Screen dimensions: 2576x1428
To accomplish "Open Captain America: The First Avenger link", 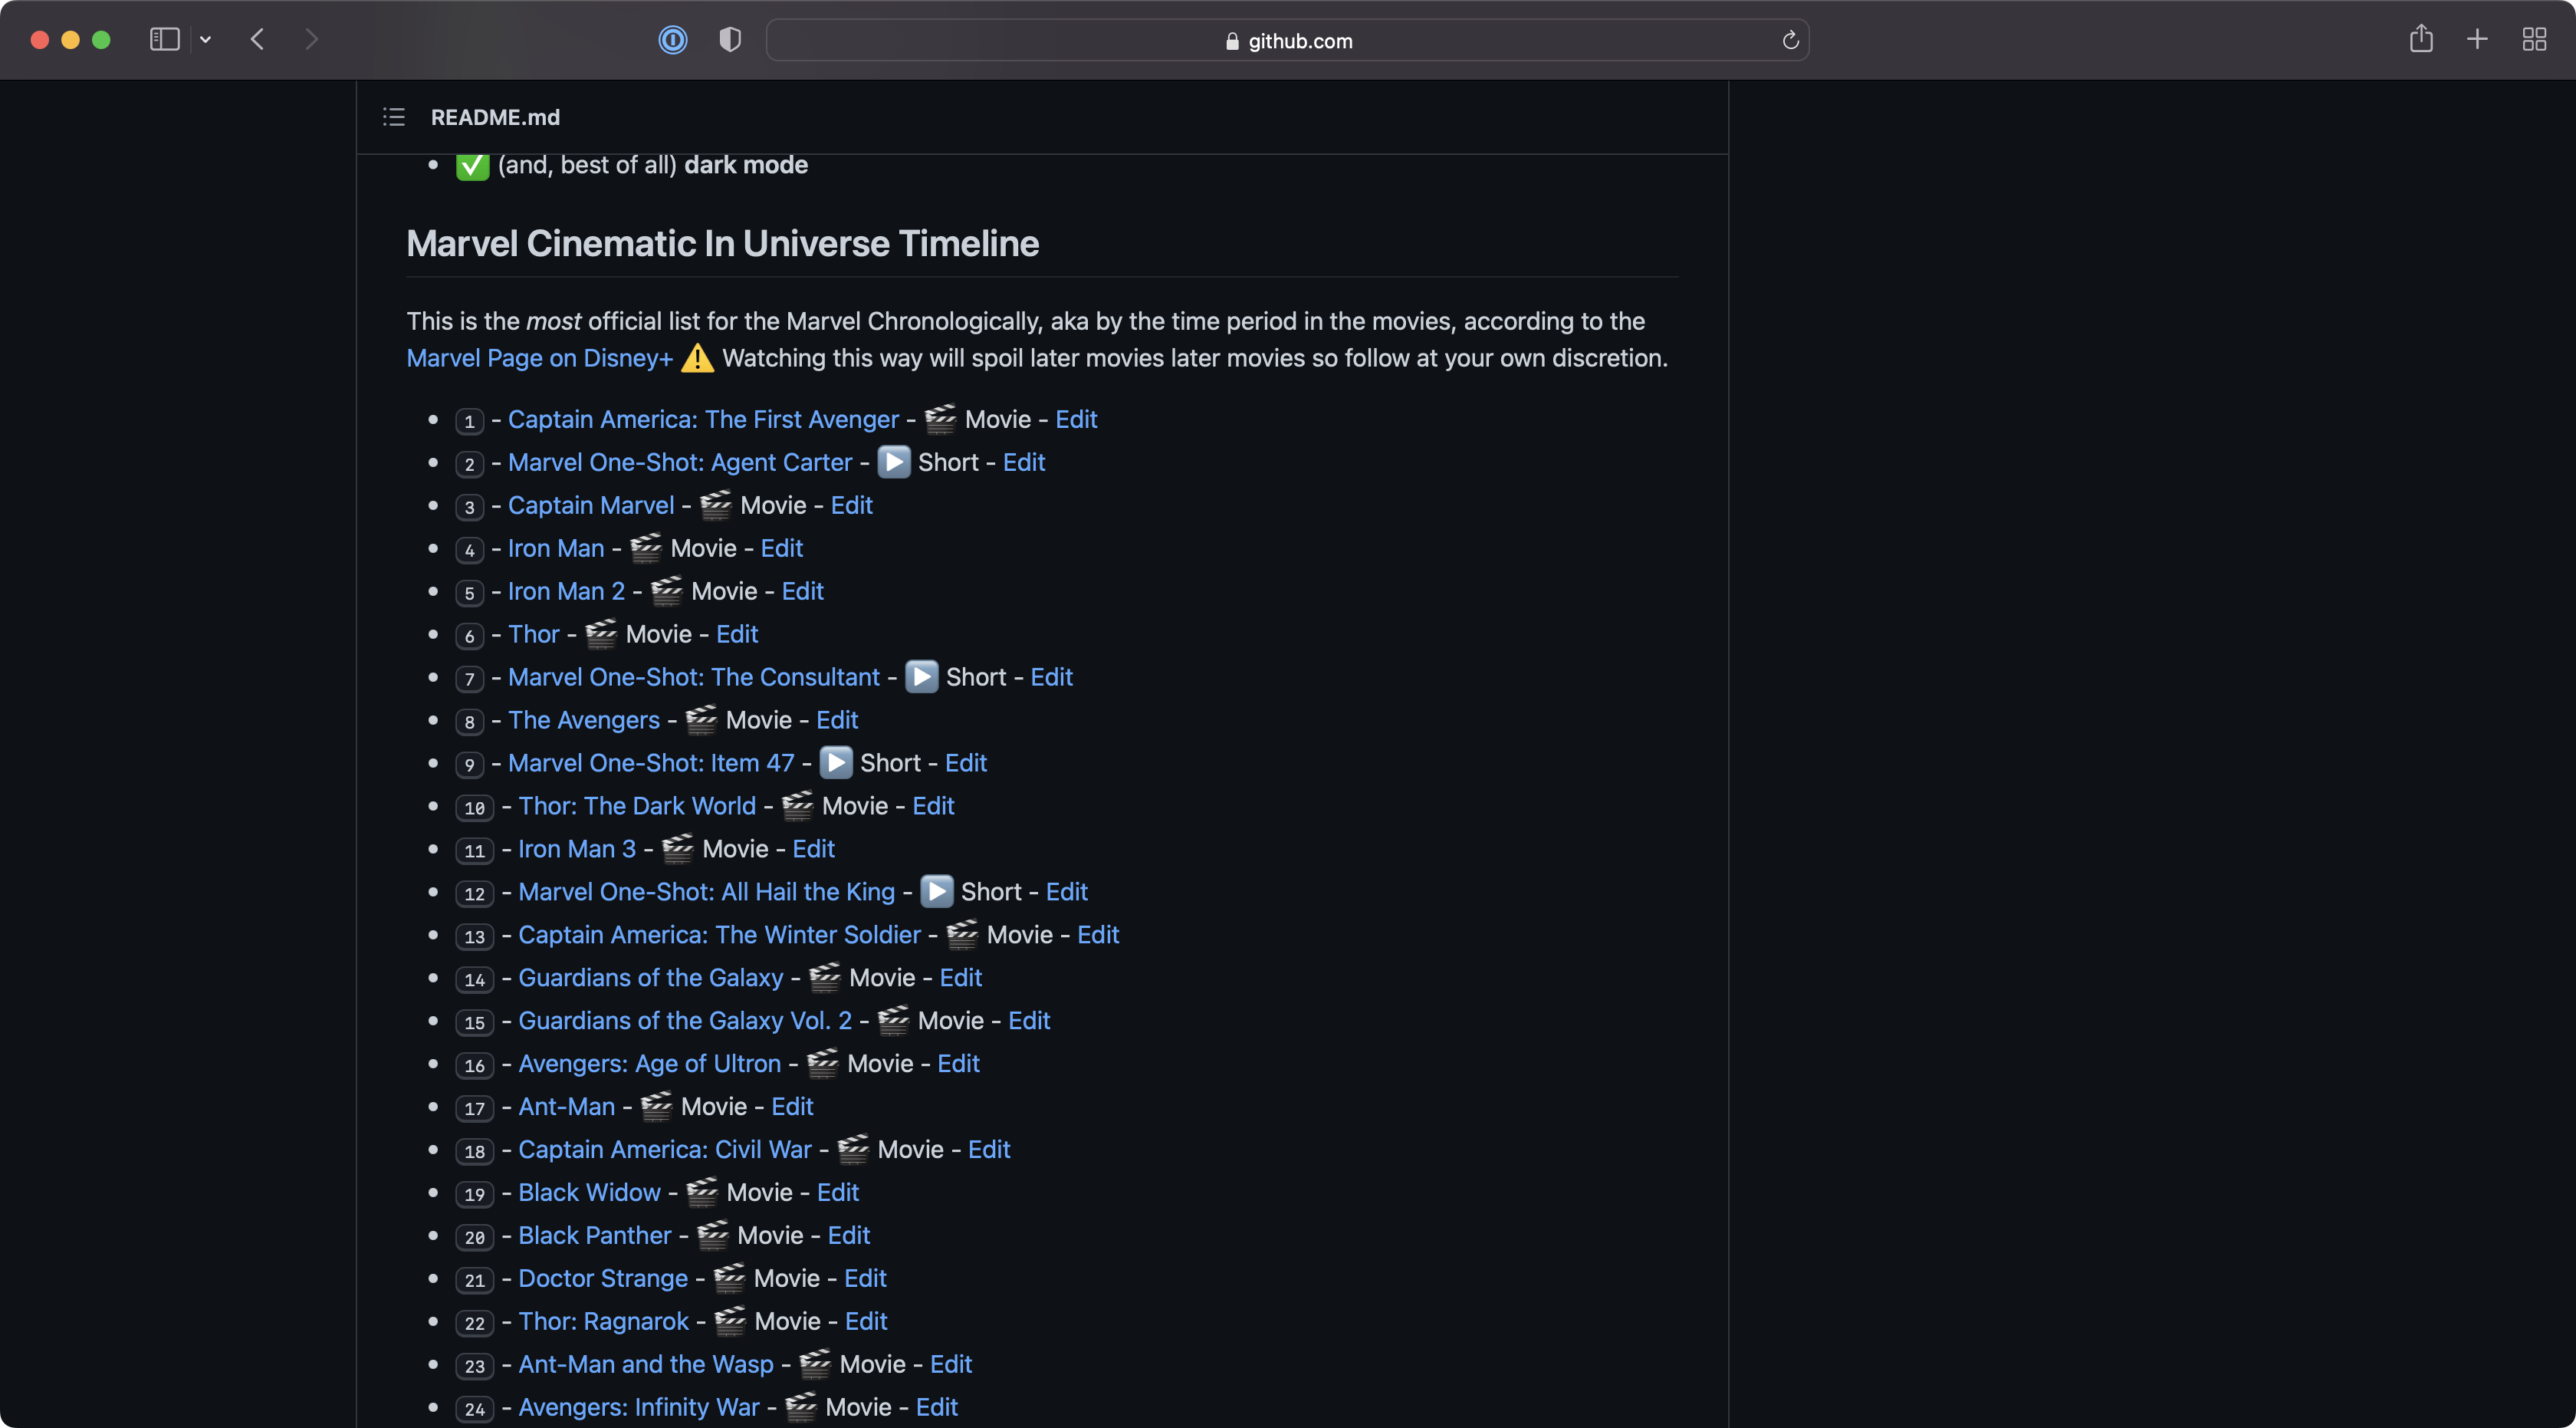I will tap(703, 420).
